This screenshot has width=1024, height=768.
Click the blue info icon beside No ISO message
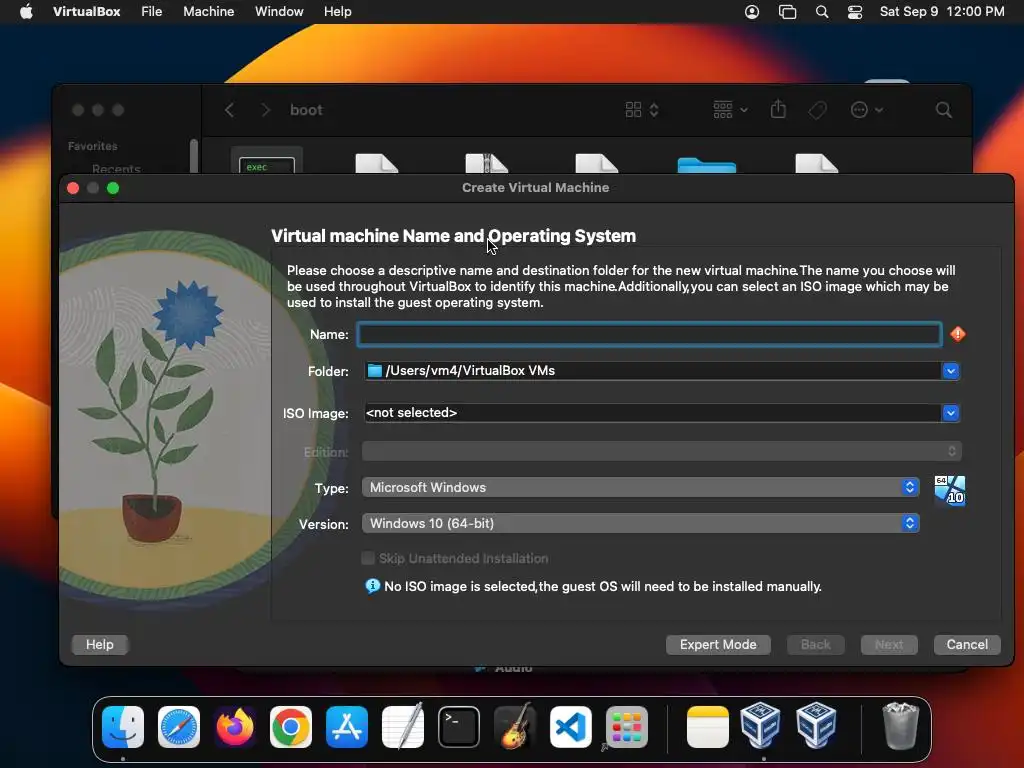point(372,586)
